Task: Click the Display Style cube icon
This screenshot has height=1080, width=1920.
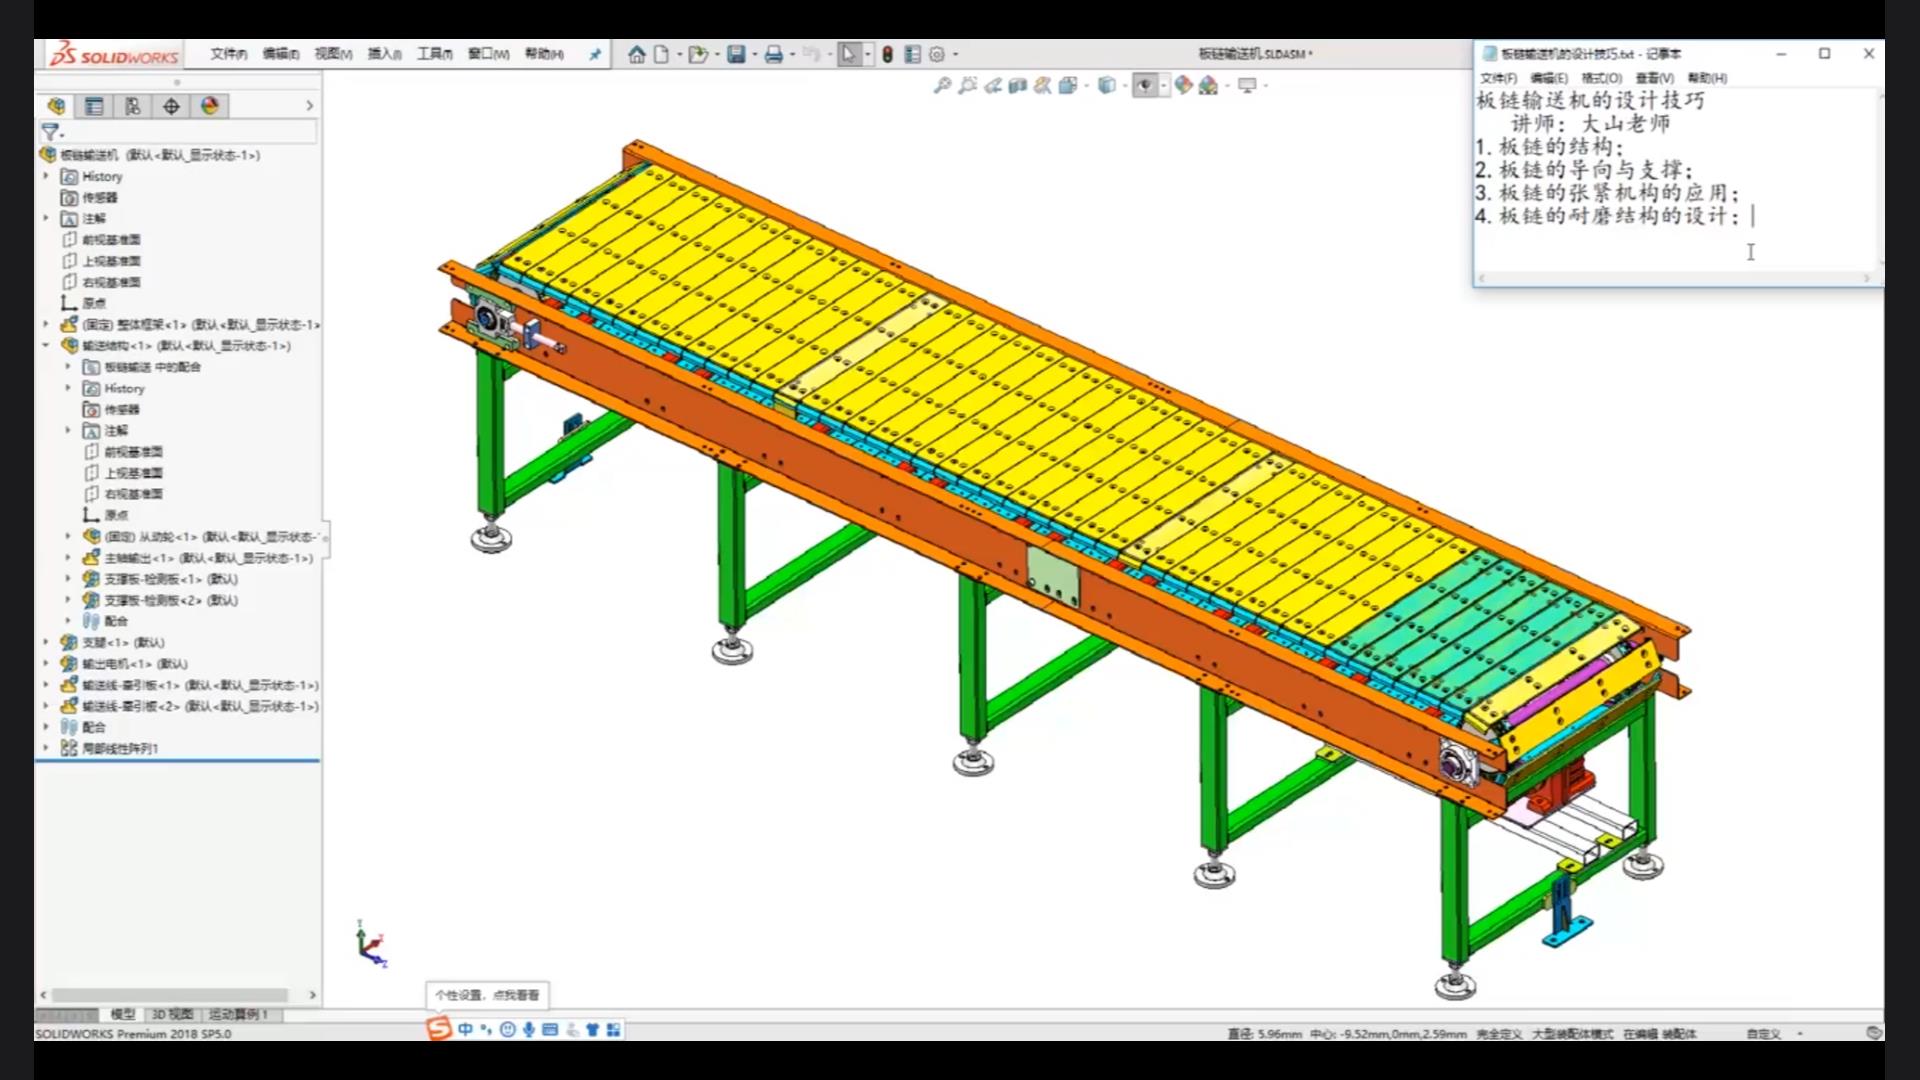Action: [x=1106, y=86]
